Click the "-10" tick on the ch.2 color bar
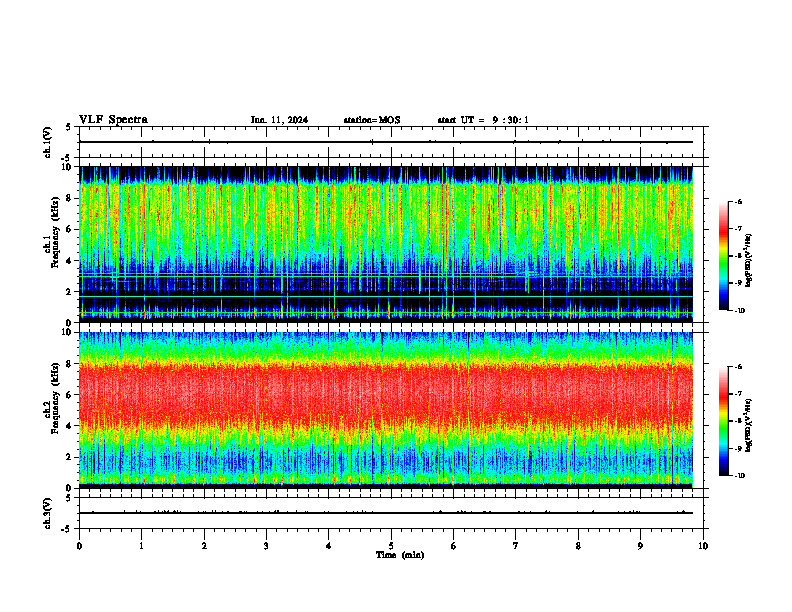 [740, 476]
